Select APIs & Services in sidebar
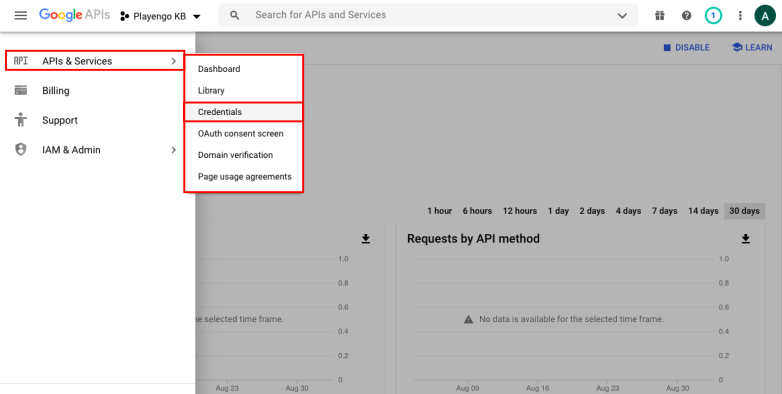Screen dimensions: 782x394 pyautogui.click(x=95, y=61)
